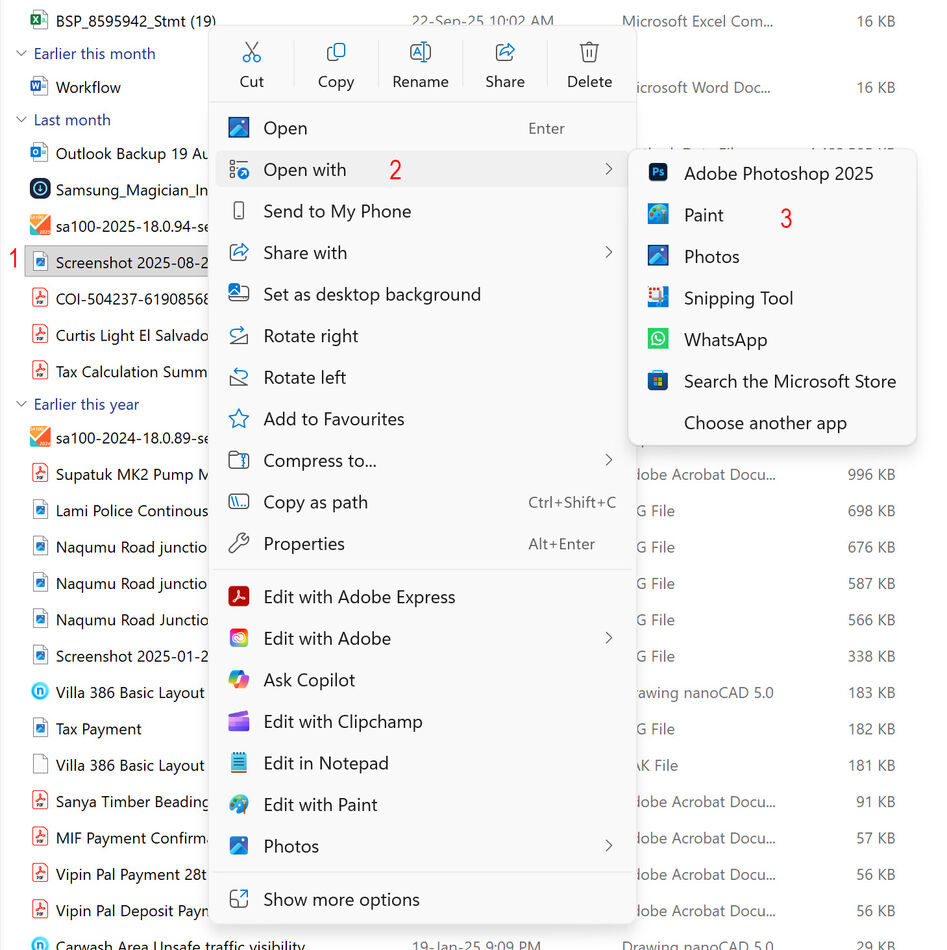Select the Screenshot 2025-01-2 file
947x950 pixels.
pyautogui.click(x=119, y=656)
